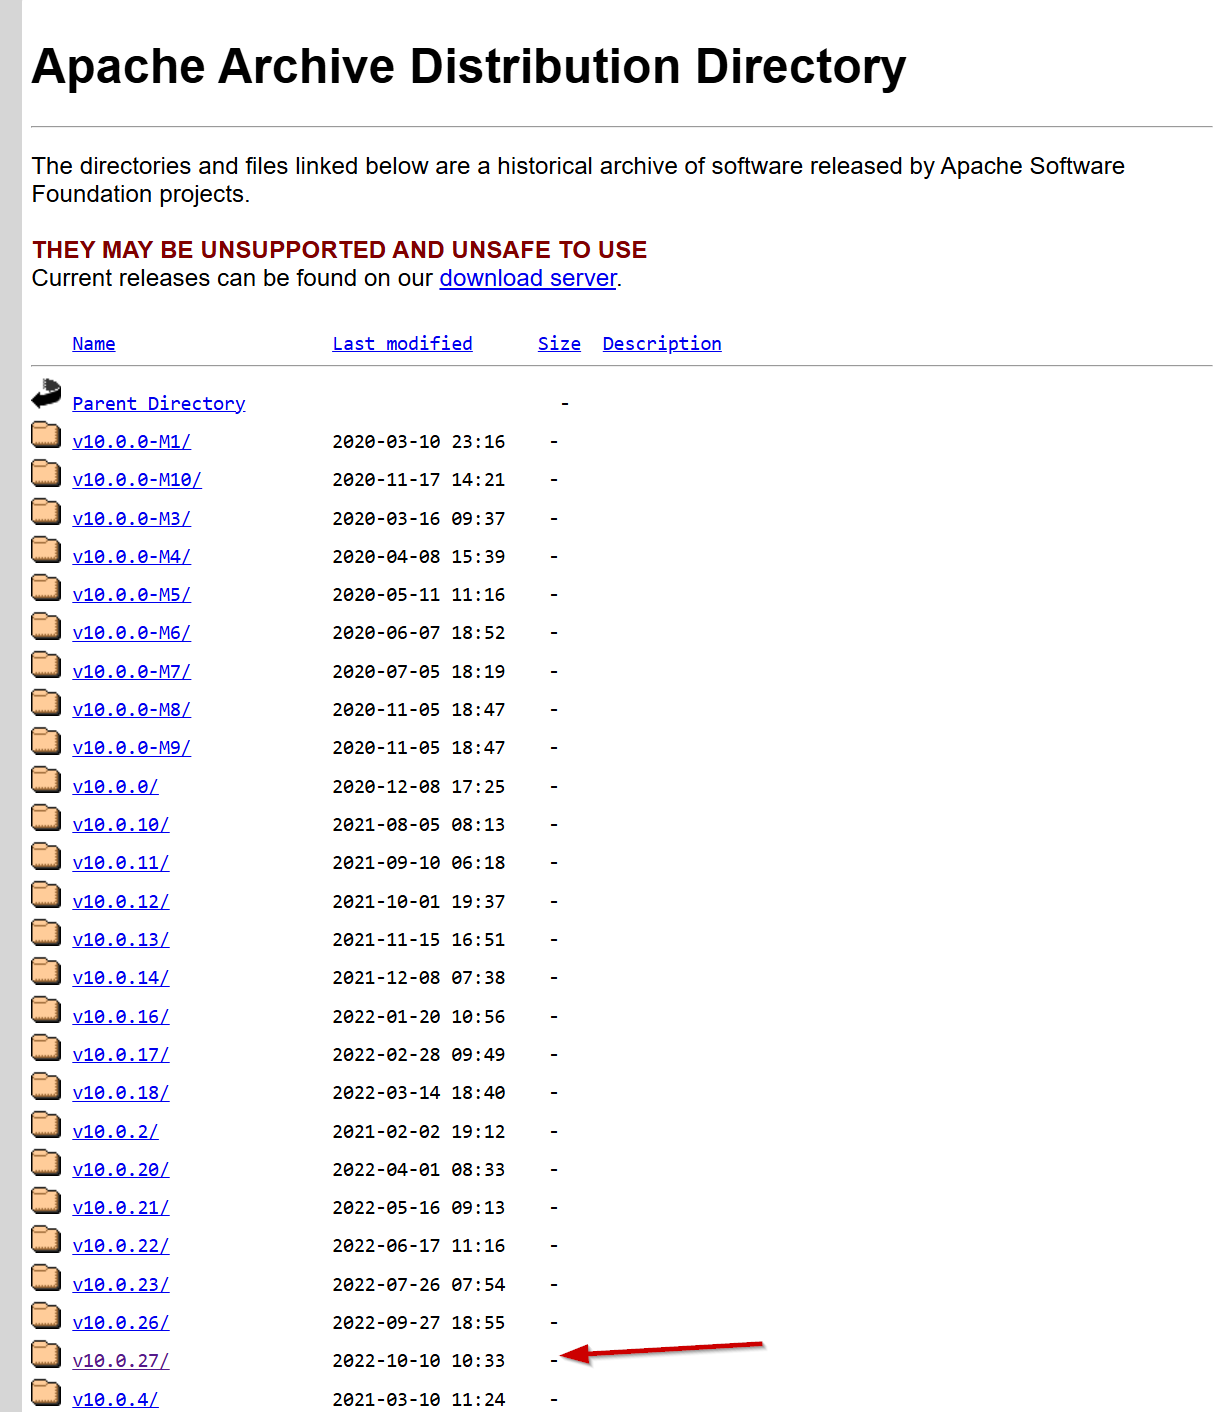Click folder icon next to v10.0.0-M1/
Screen dimensions: 1220x1412
(46, 435)
